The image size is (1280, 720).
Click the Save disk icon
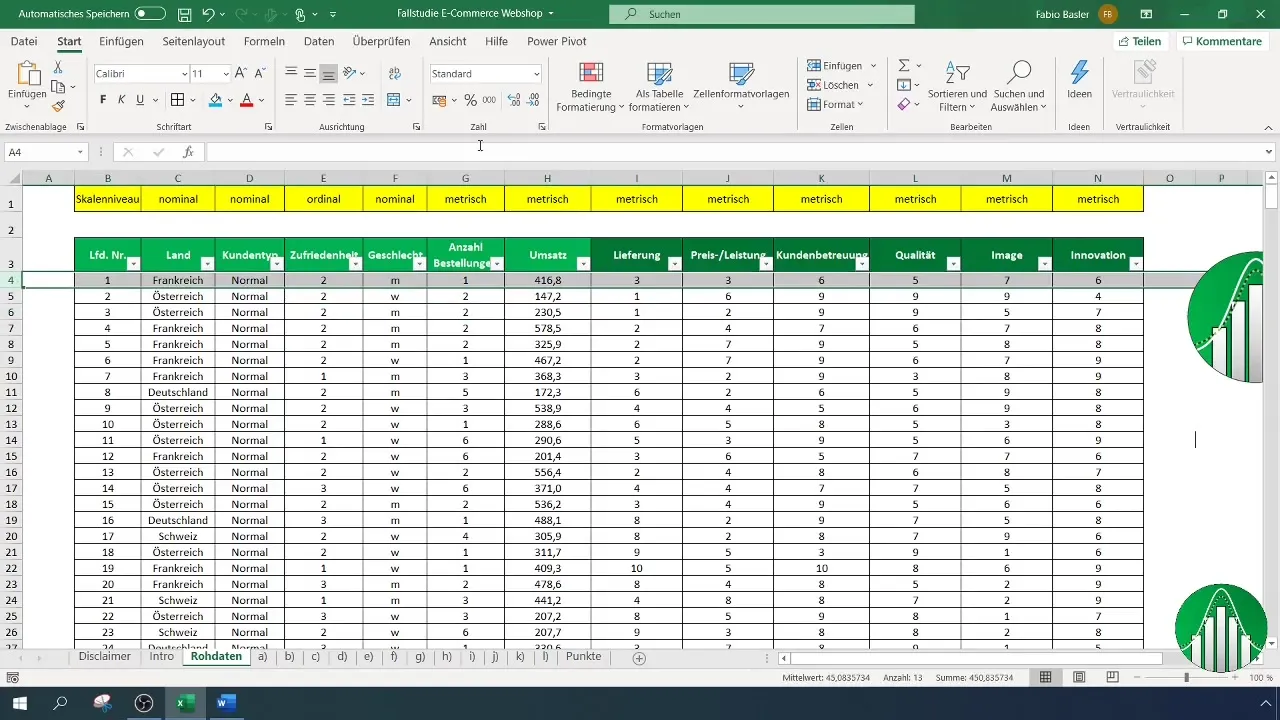[185, 14]
